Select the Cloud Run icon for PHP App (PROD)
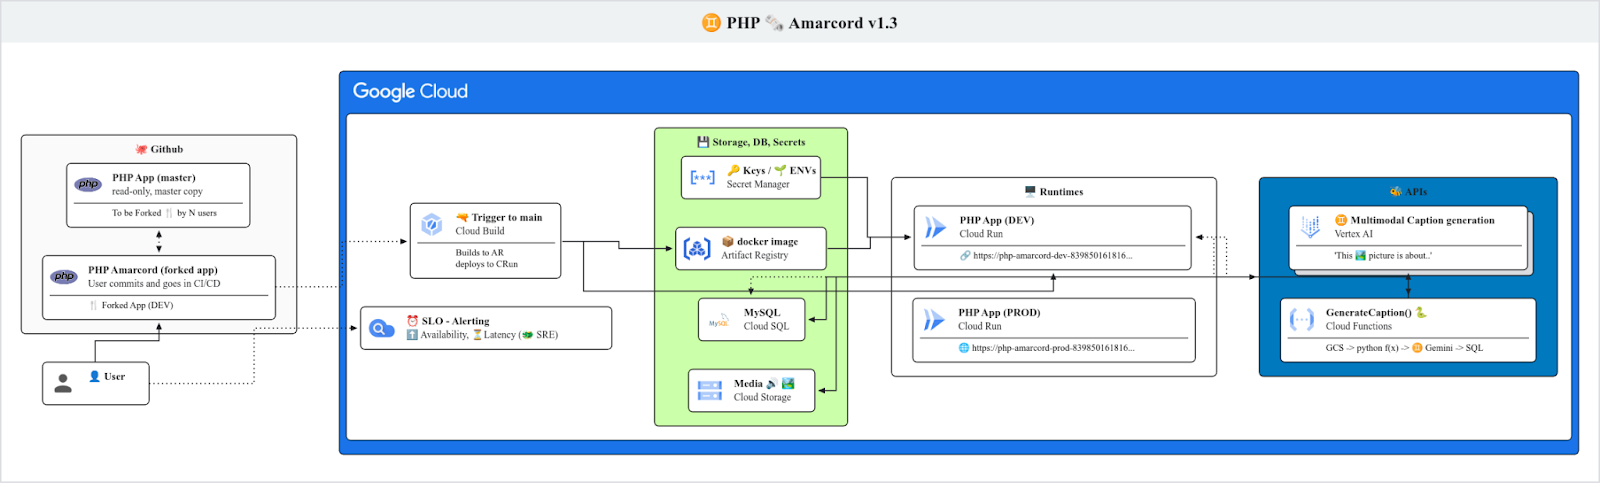 click(934, 319)
